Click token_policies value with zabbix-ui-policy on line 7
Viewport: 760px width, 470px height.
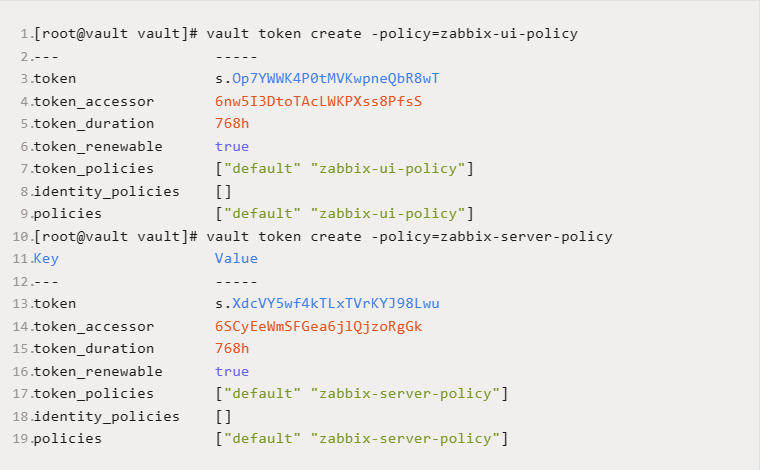pyautogui.click(x=344, y=169)
